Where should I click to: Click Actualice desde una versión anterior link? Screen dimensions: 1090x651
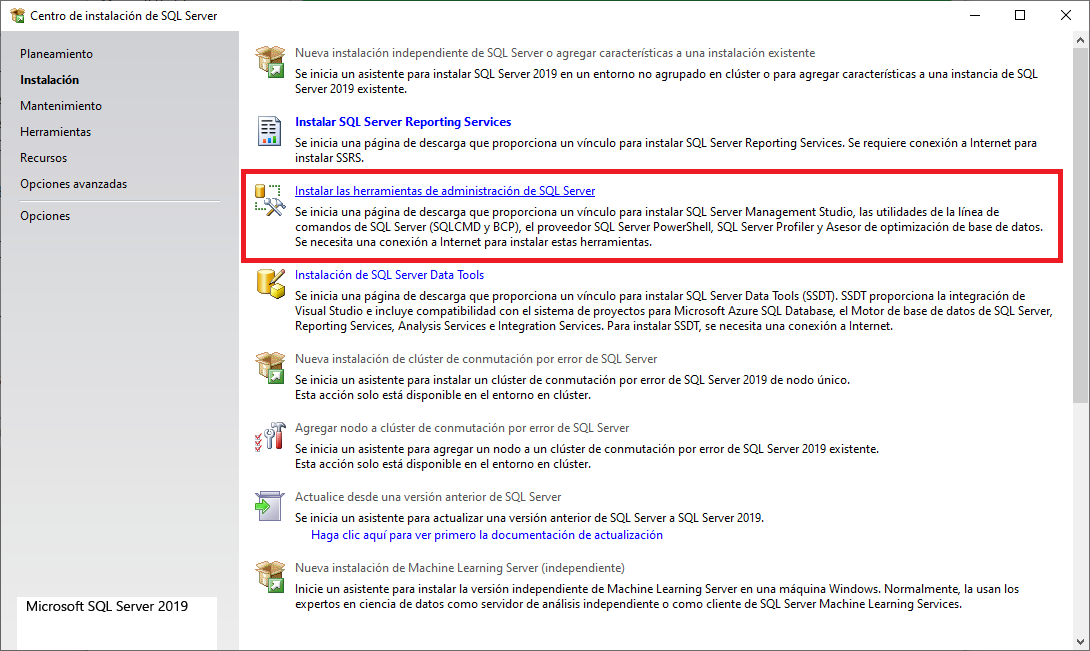pos(428,497)
